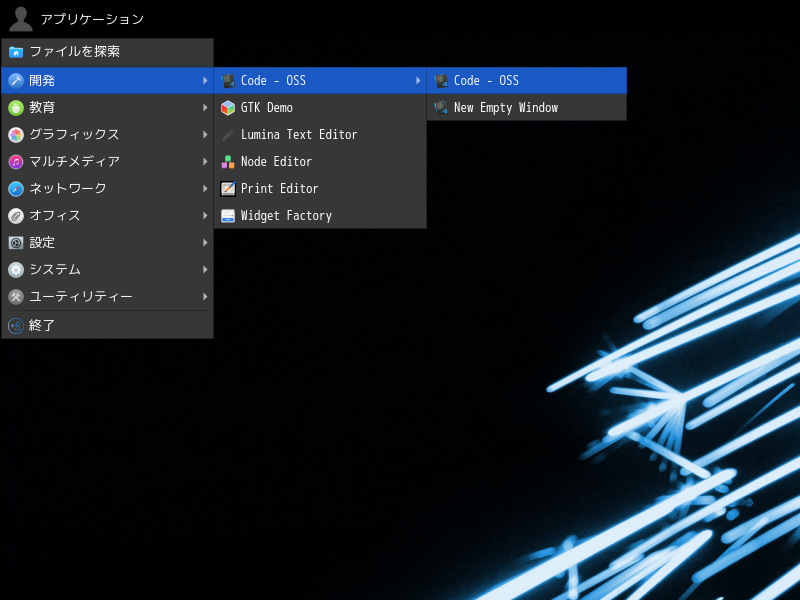This screenshot has height=600, width=800.
Task: Click the Print Editor icon
Action: pyautogui.click(x=228, y=189)
